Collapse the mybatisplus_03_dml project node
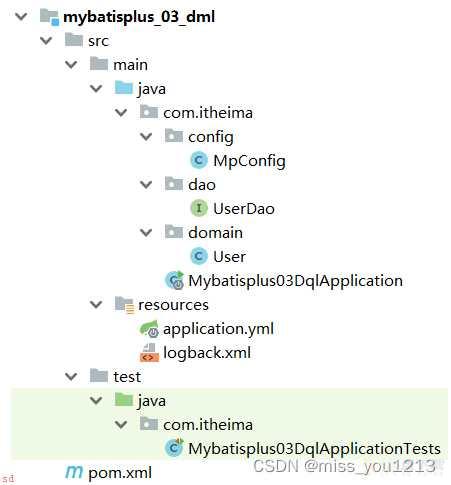451x485 pixels. [21, 16]
